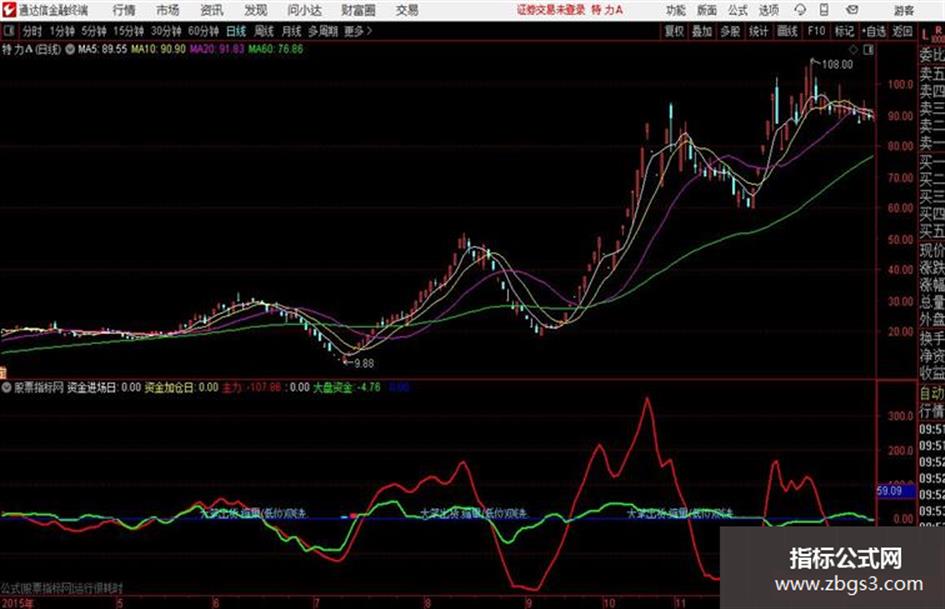Click the 统计 statistics button
The width and height of the screenshot is (945, 609).
click(x=759, y=31)
